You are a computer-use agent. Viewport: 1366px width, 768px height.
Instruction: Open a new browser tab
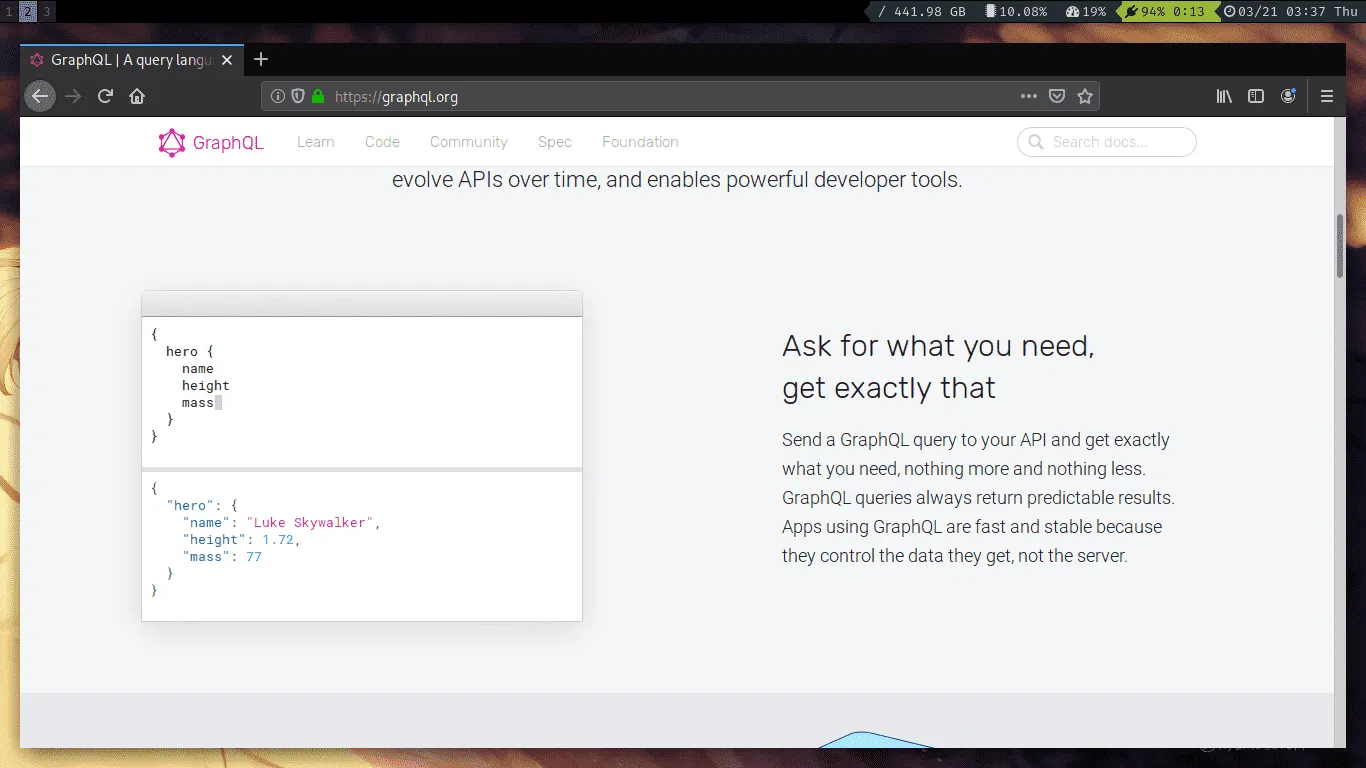tap(261, 59)
